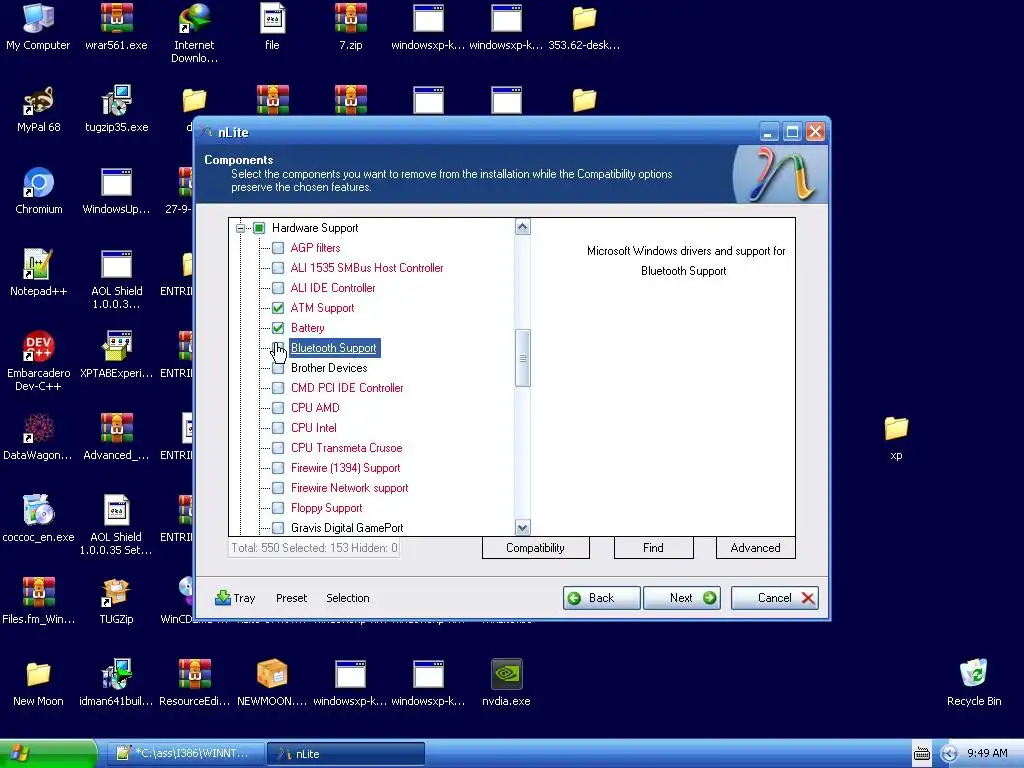Viewport: 1024px width, 768px height.
Task: Open Recycle Bin
Action: click(974, 682)
